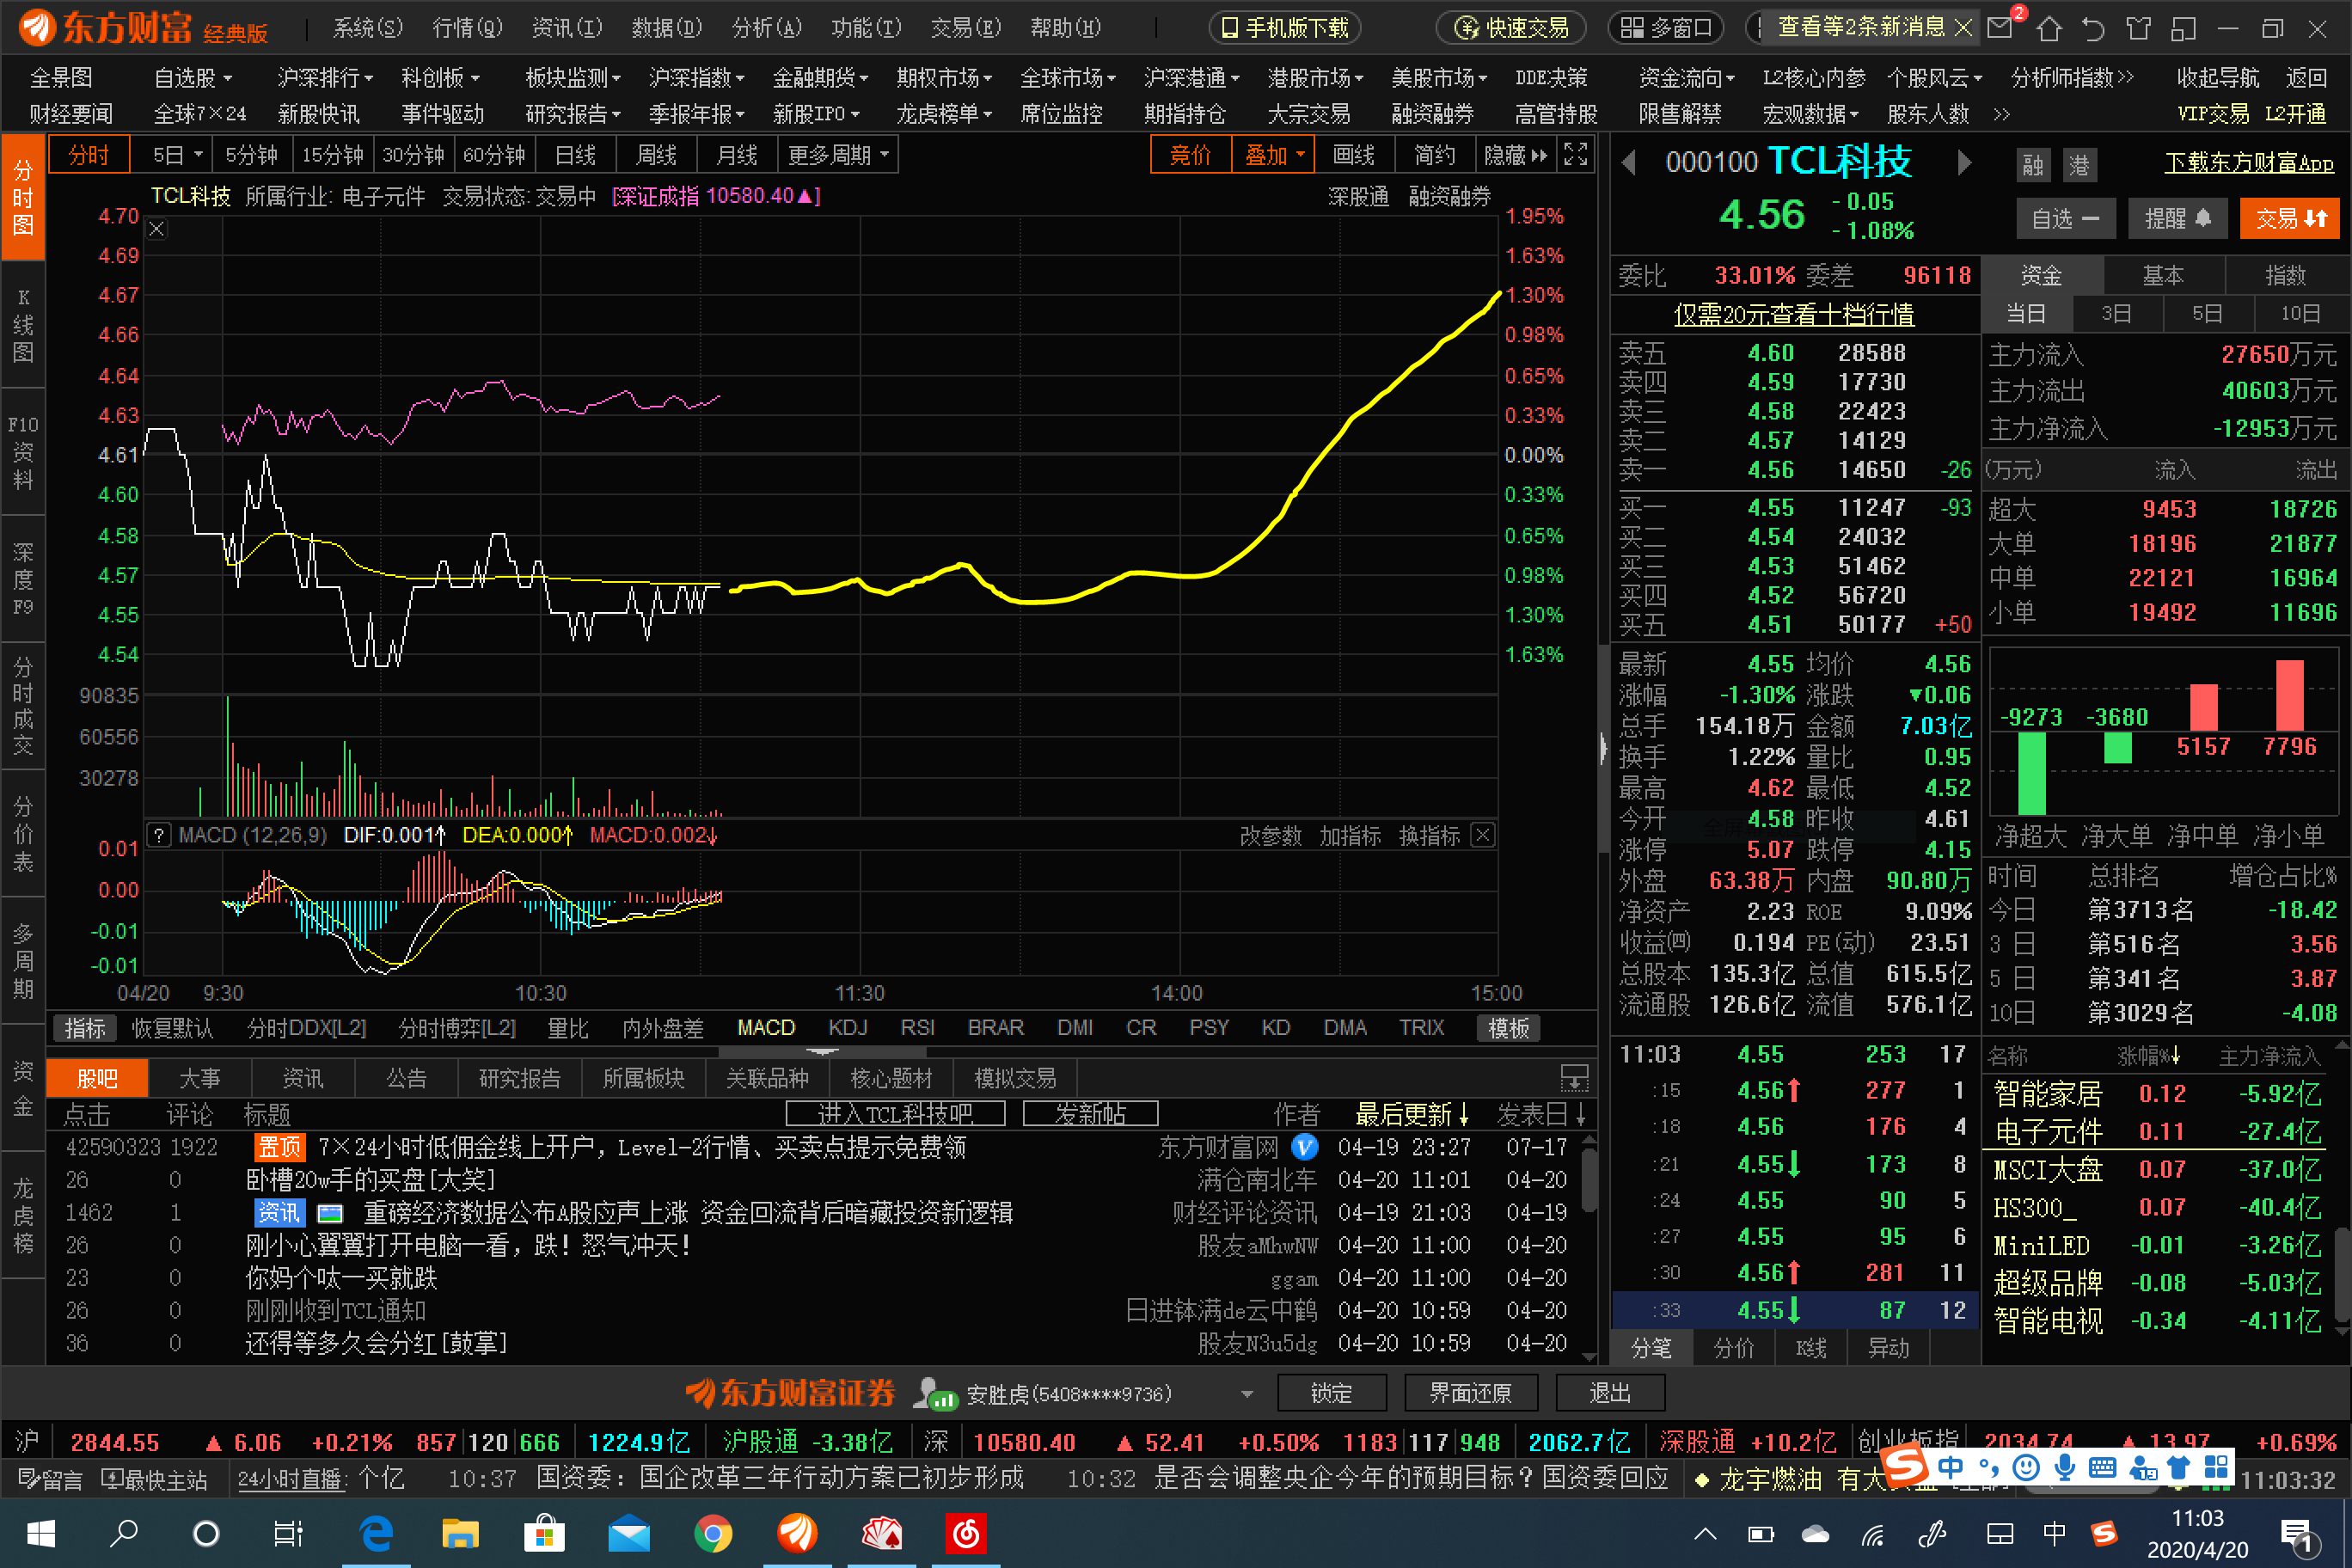
Task: Click orange 交易 trade button
Action: click(x=2289, y=218)
